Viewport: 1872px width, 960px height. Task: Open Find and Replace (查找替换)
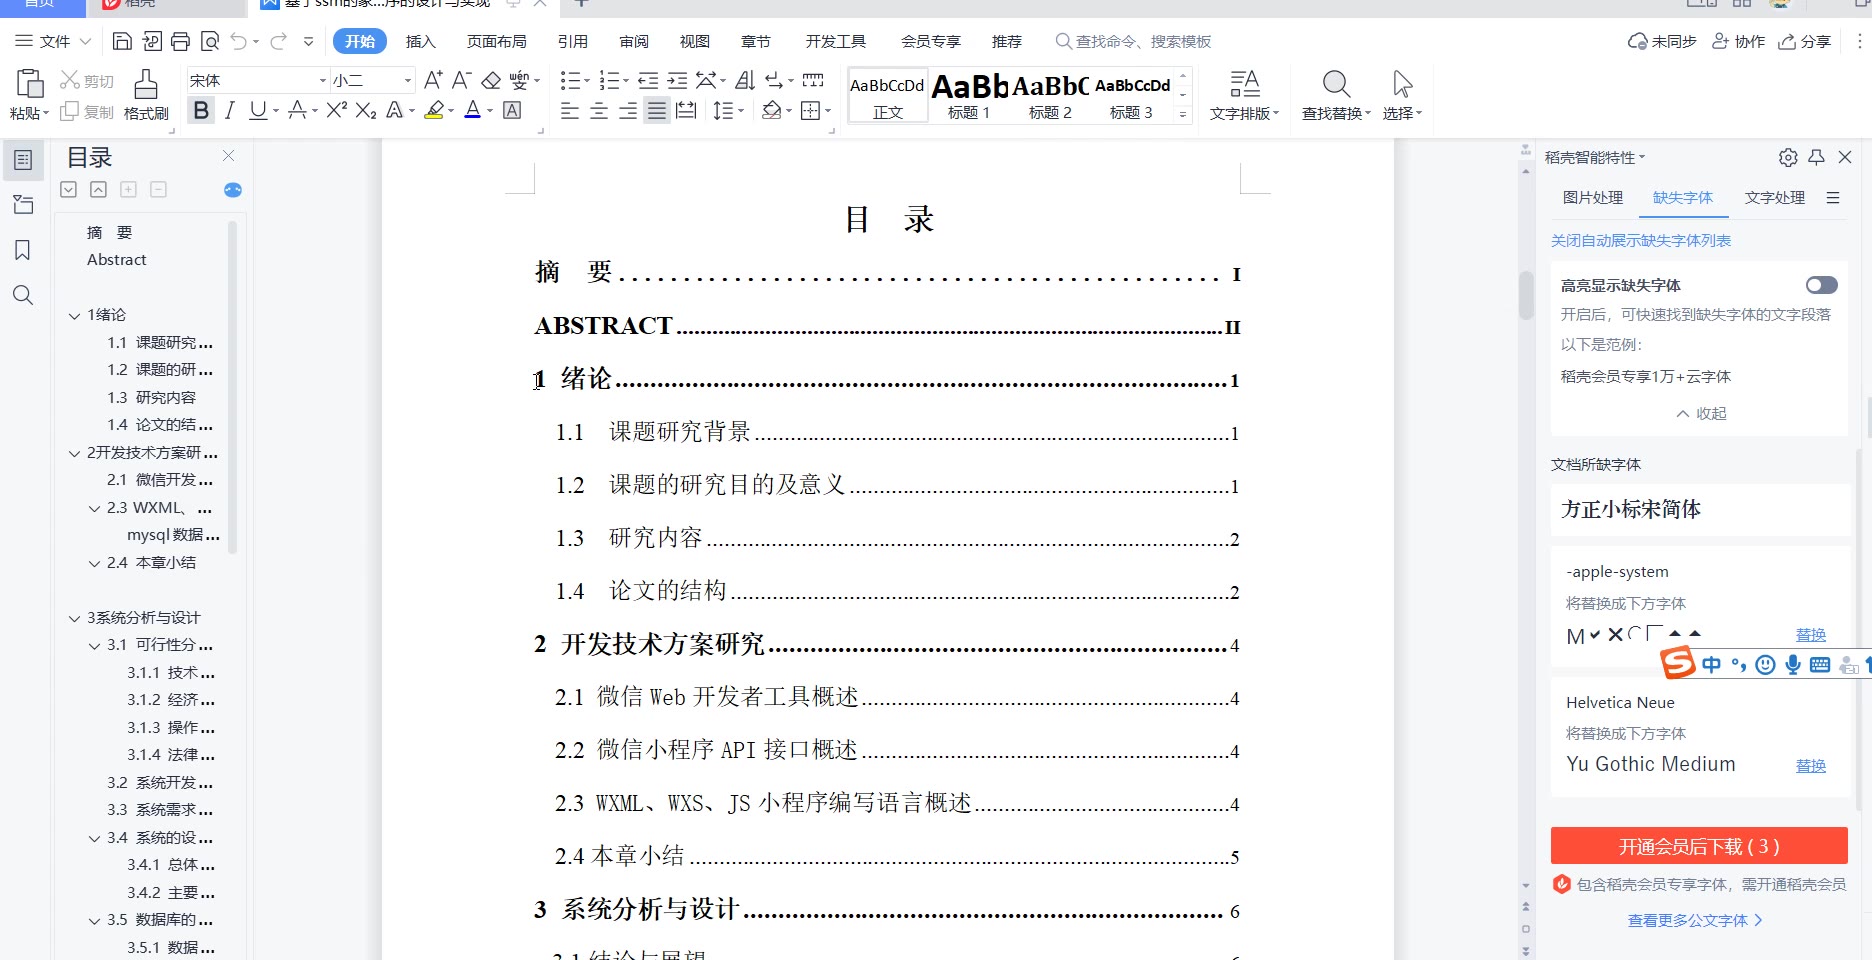(x=1336, y=95)
